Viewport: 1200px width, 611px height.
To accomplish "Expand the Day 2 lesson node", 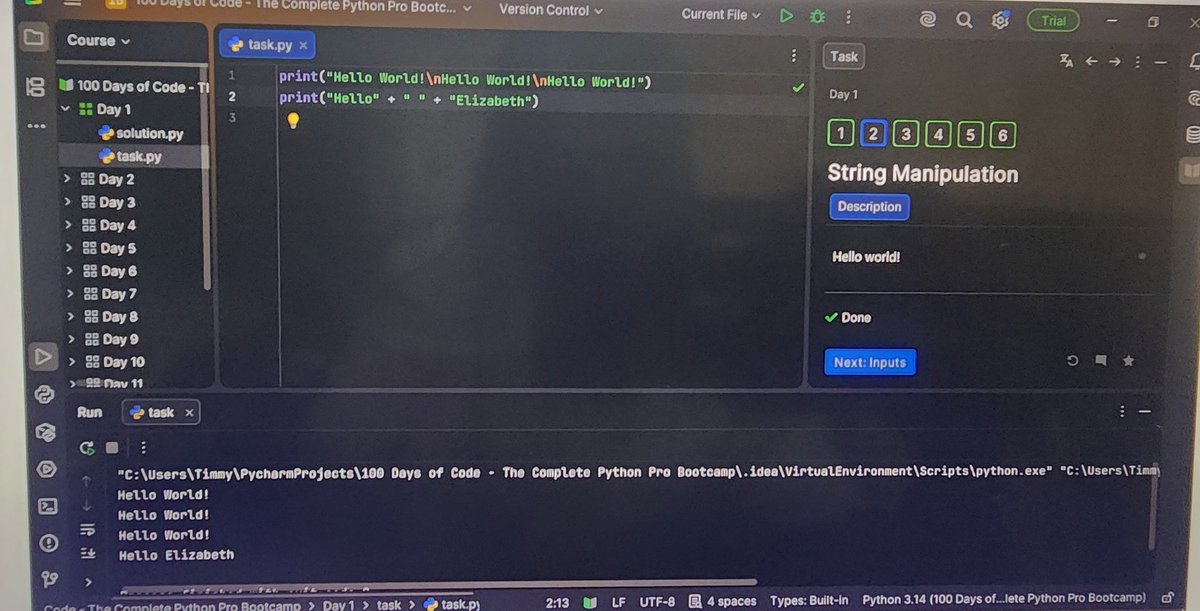I will point(67,179).
